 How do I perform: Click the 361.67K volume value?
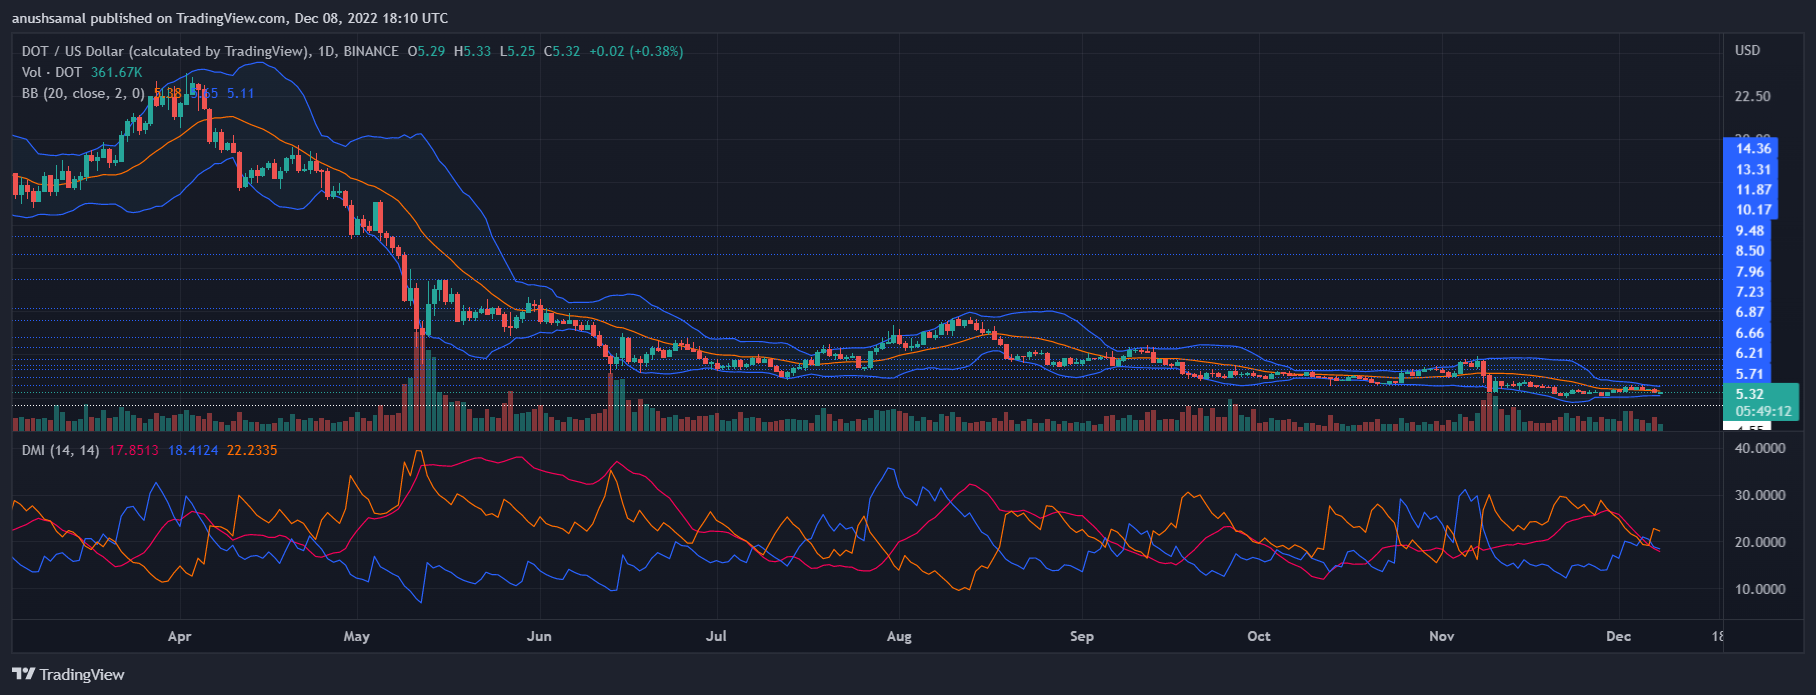point(116,72)
